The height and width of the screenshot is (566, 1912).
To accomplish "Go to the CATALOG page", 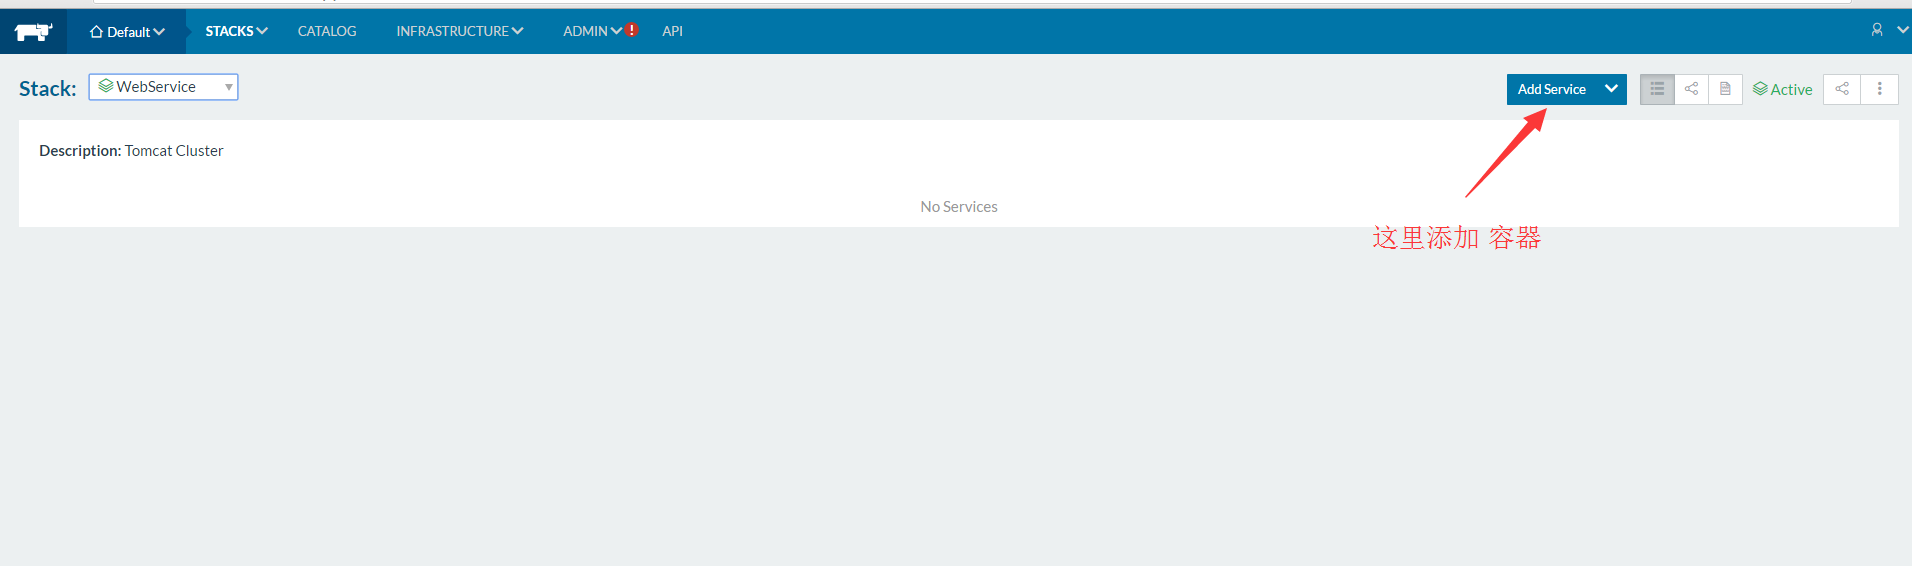I will [327, 31].
